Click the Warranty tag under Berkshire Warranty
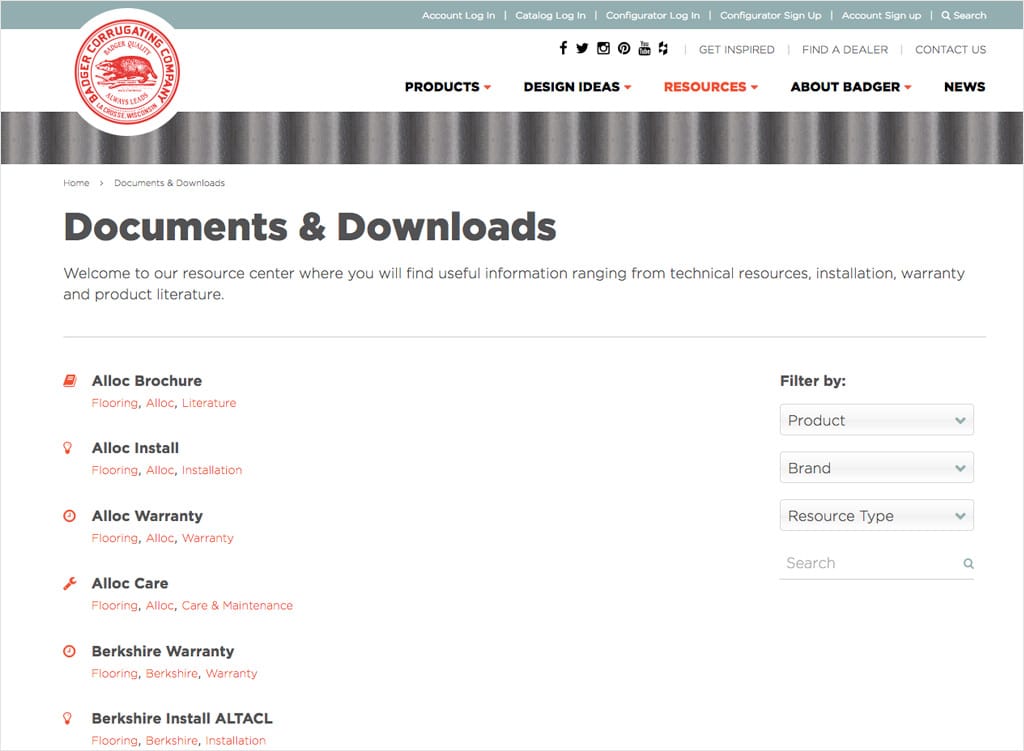Viewport: 1024px width, 751px height. 231,673
